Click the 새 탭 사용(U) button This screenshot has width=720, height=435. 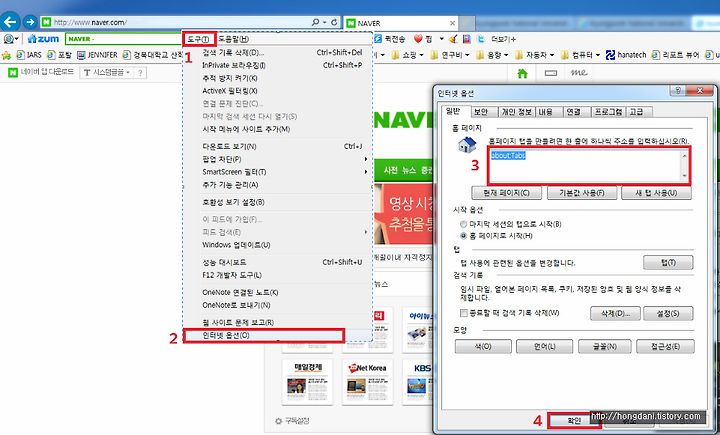pyautogui.click(x=656, y=193)
